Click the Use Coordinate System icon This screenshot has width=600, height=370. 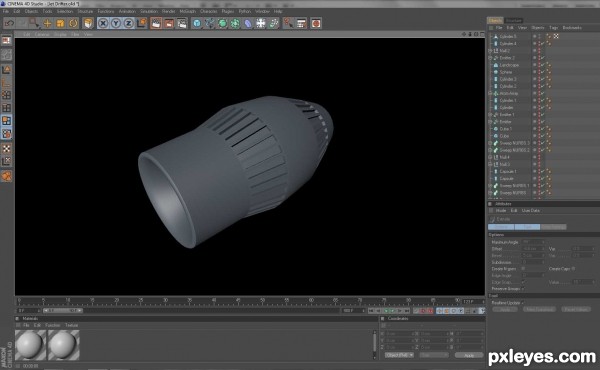pyautogui.click(x=142, y=23)
